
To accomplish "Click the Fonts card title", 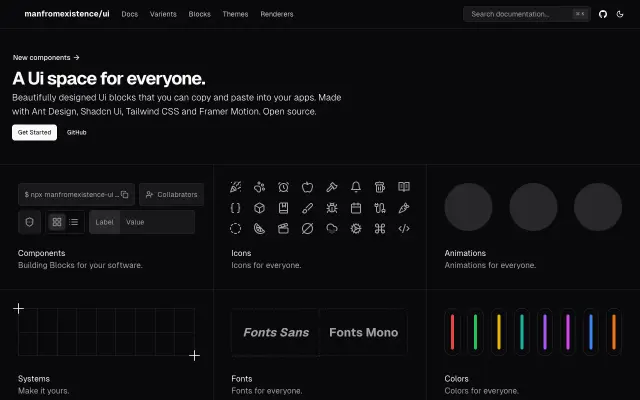I will [242, 379].
